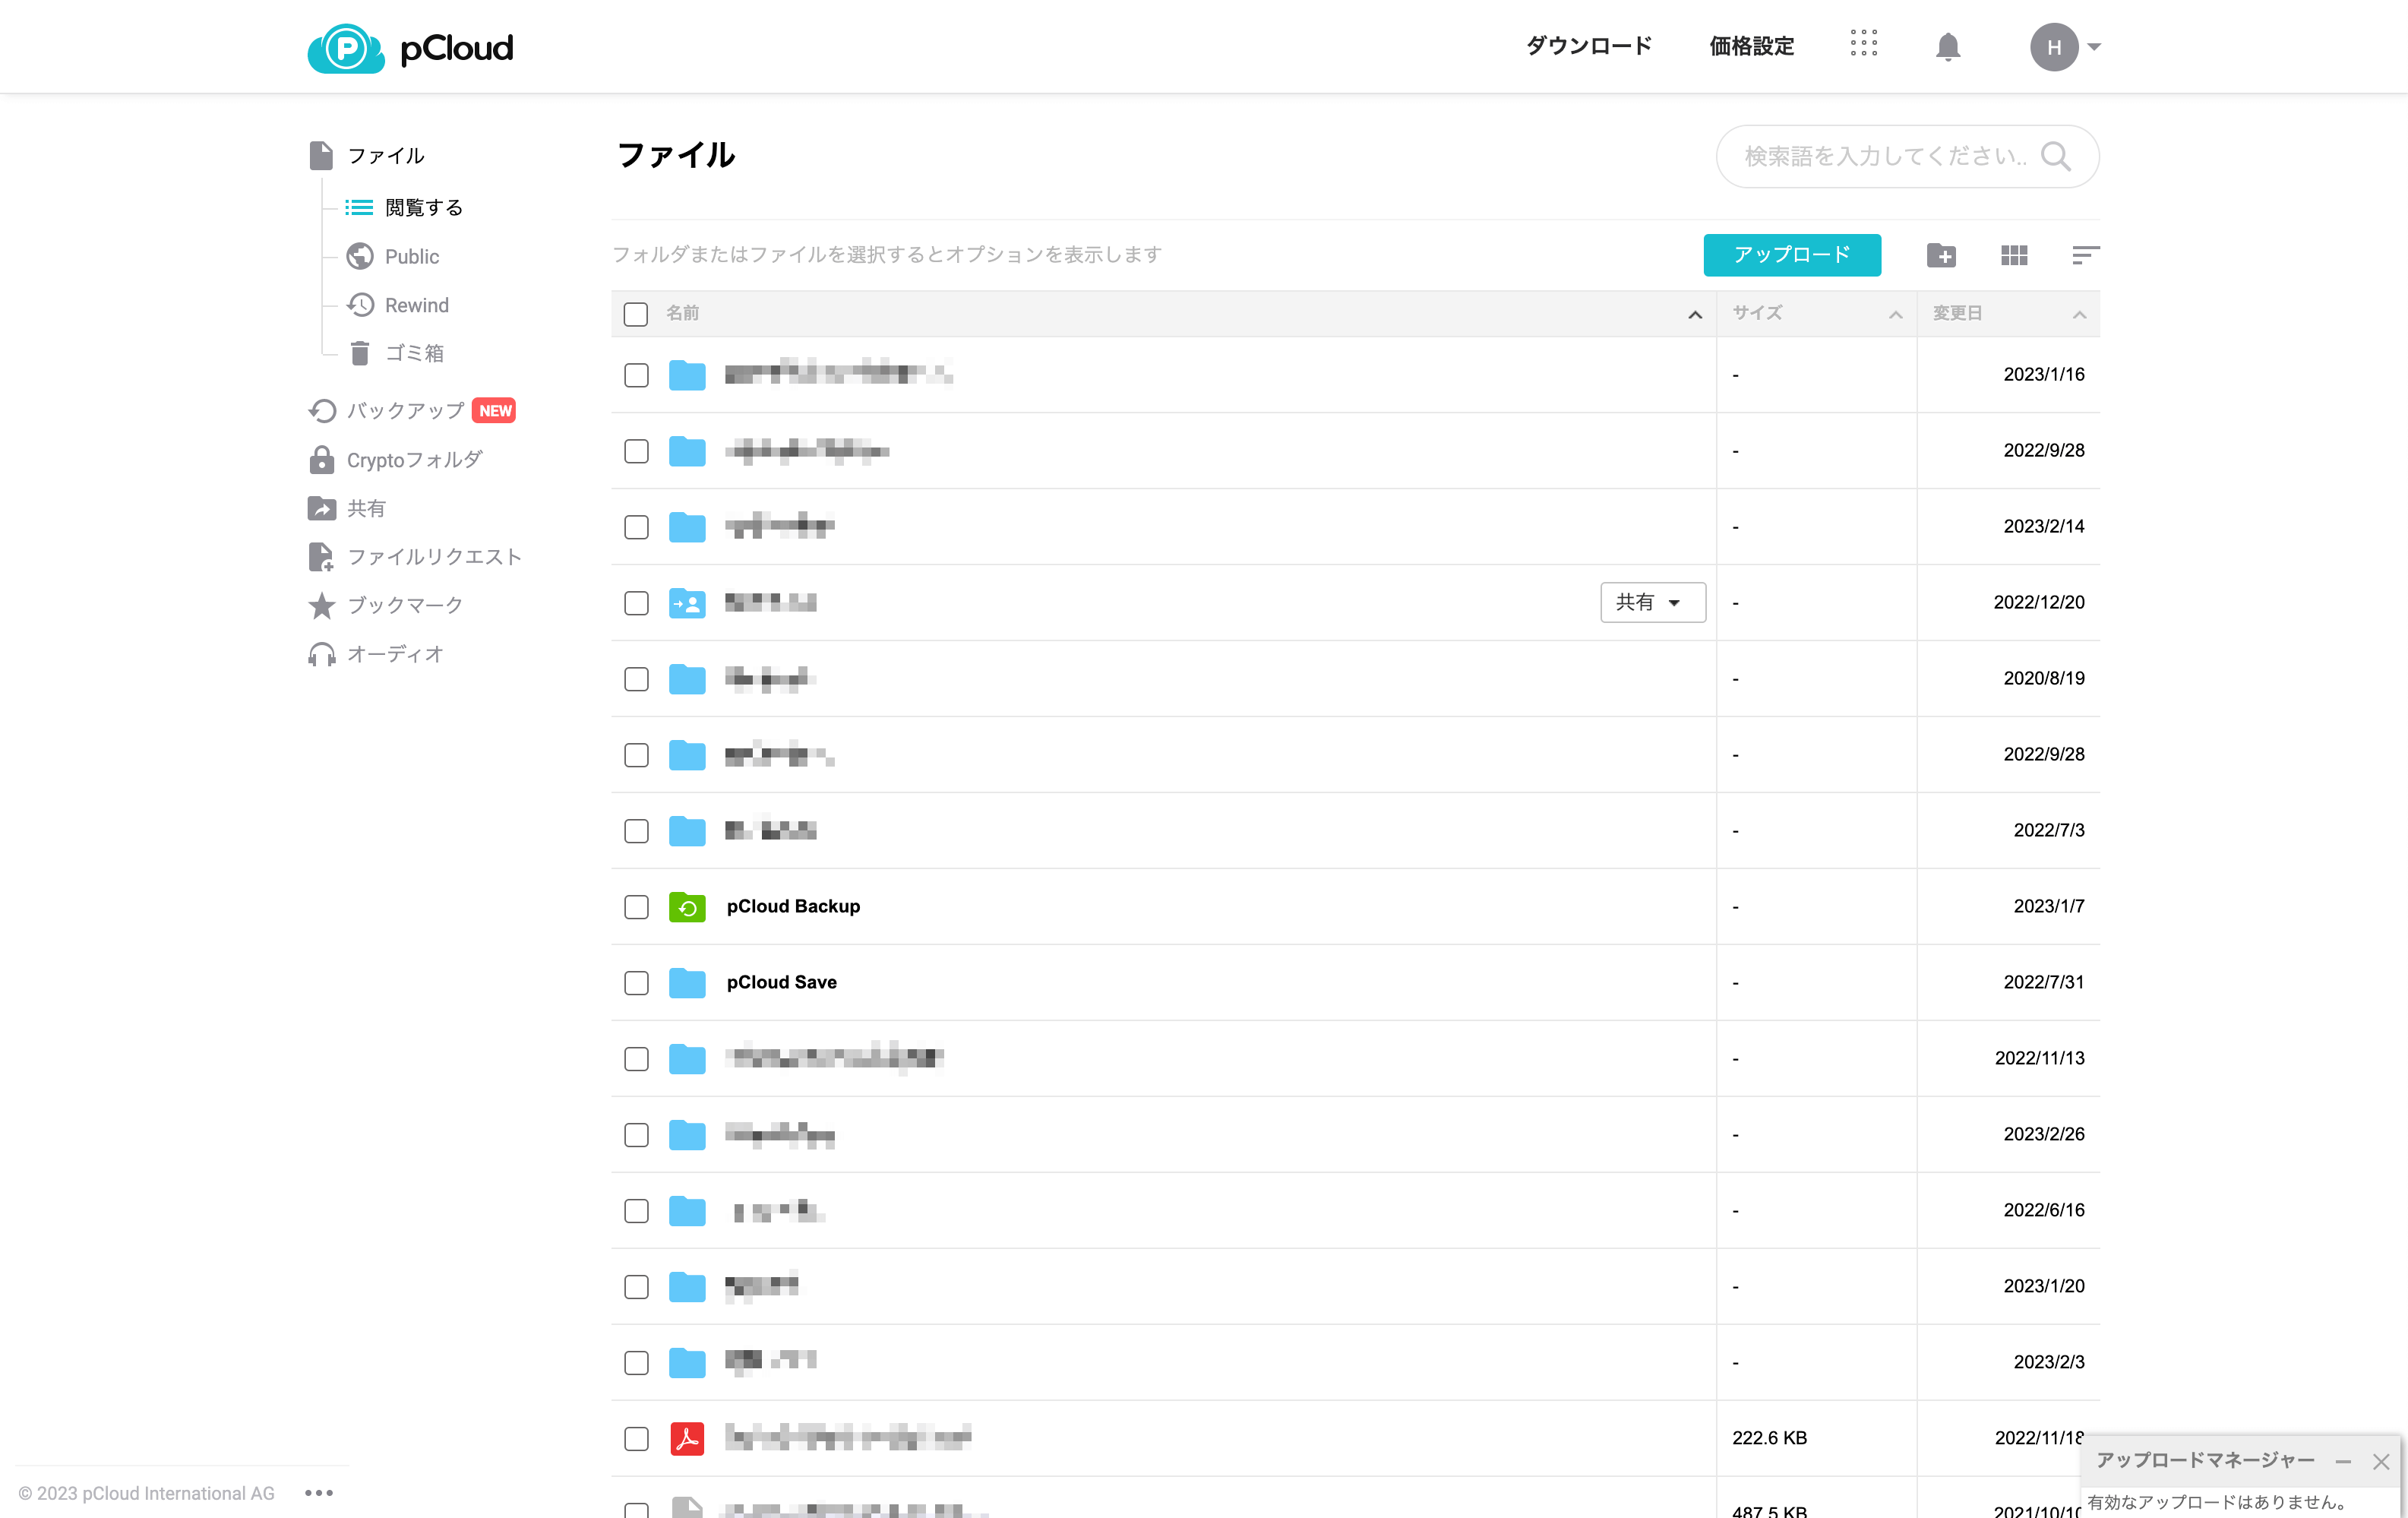The image size is (2408, 1518).
Task: Click folder icon in row dated 2022/6/16
Action: pyautogui.click(x=687, y=1211)
